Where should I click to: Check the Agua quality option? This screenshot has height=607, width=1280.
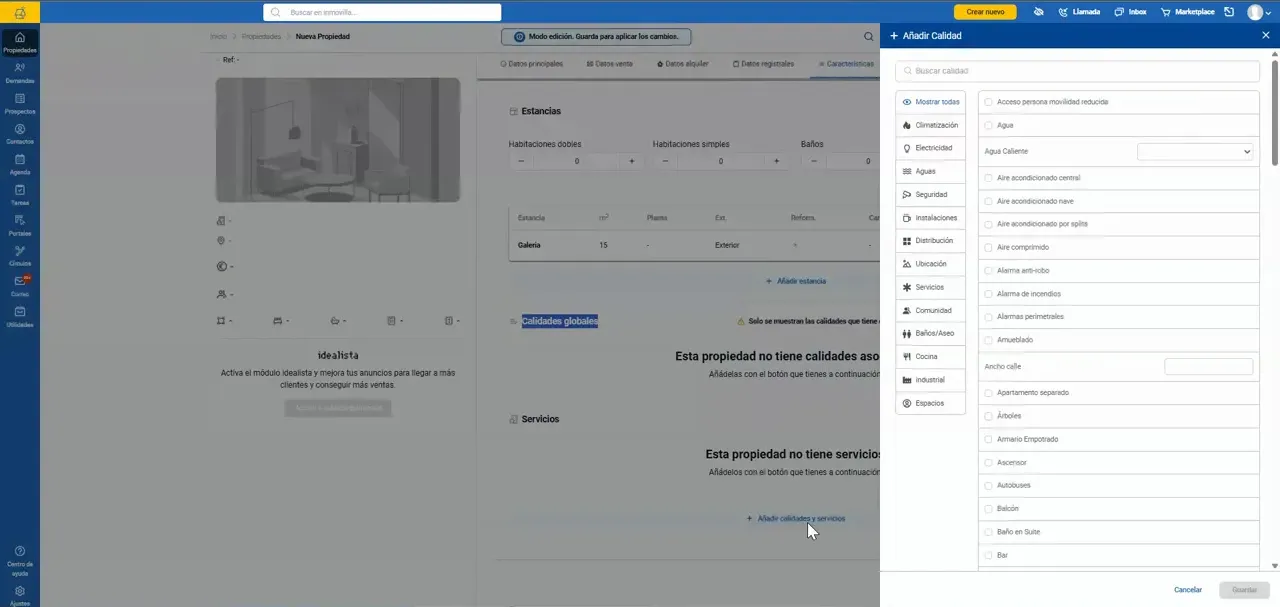click(989, 126)
